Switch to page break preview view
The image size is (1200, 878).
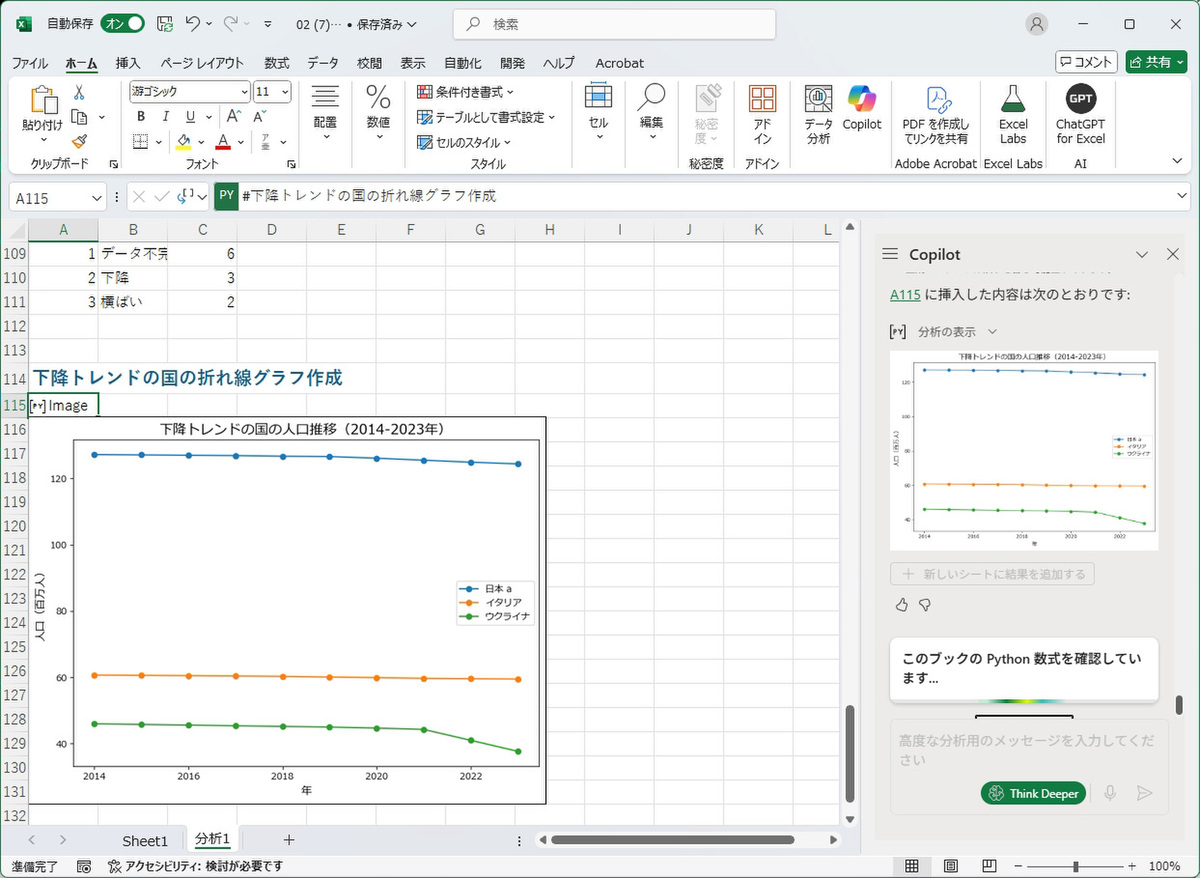989,866
